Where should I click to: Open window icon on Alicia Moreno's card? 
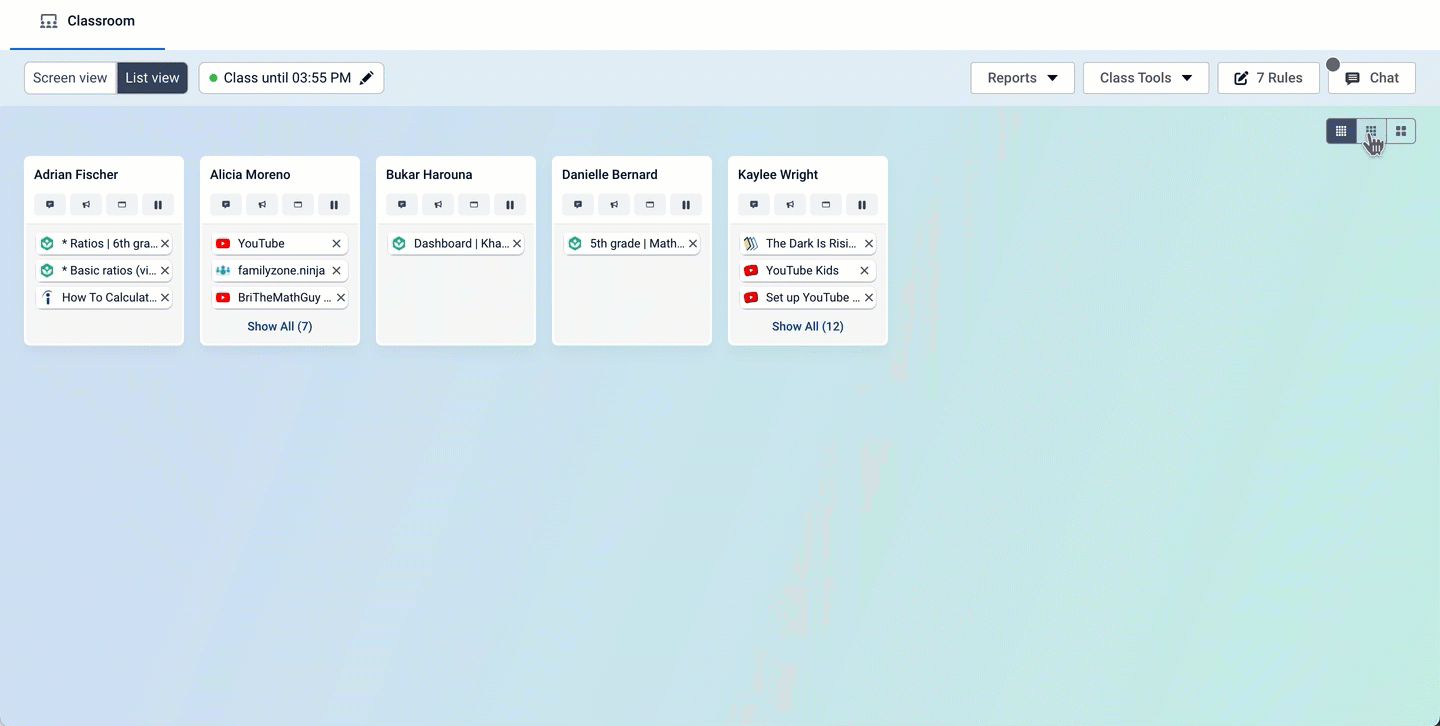(x=298, y=205)
